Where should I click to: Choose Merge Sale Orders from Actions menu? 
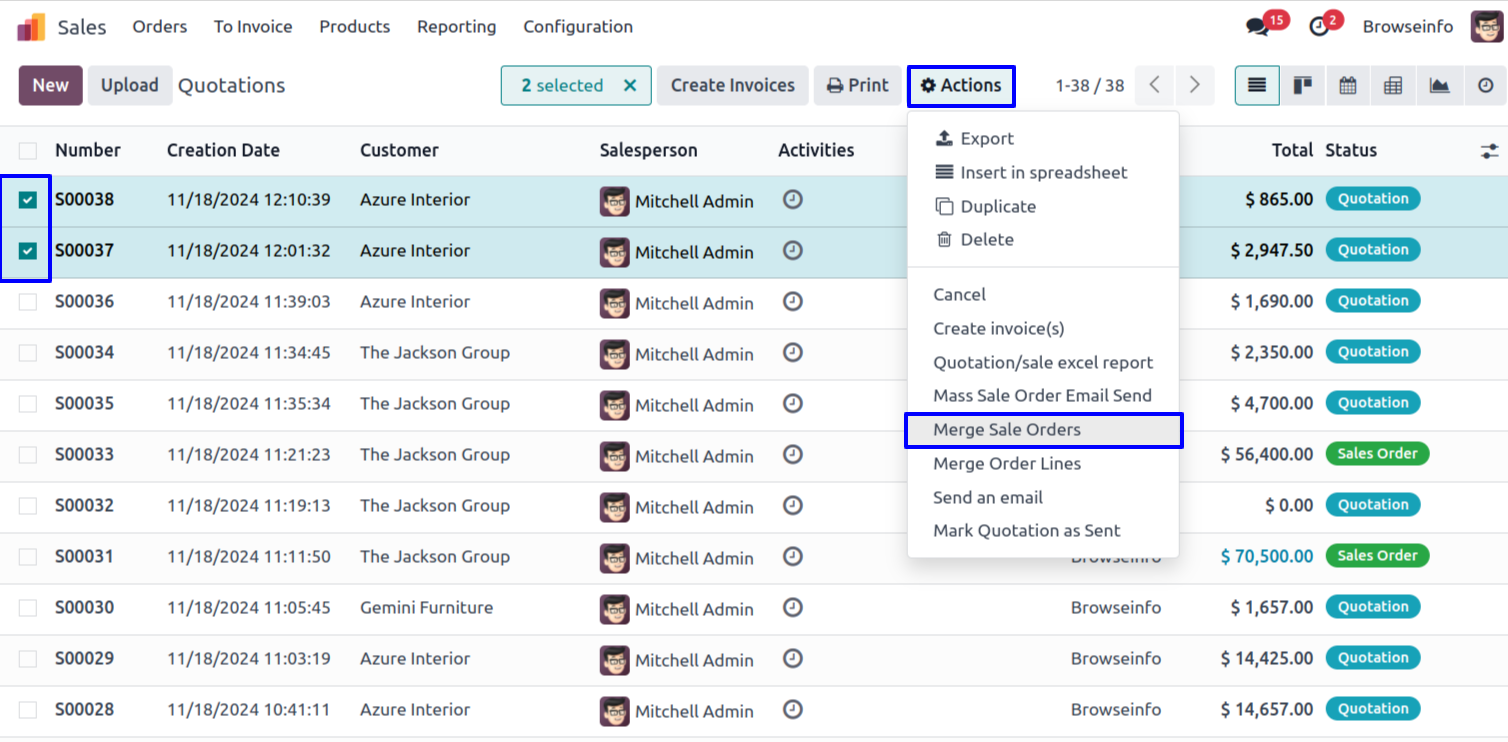click(1007, 430)
